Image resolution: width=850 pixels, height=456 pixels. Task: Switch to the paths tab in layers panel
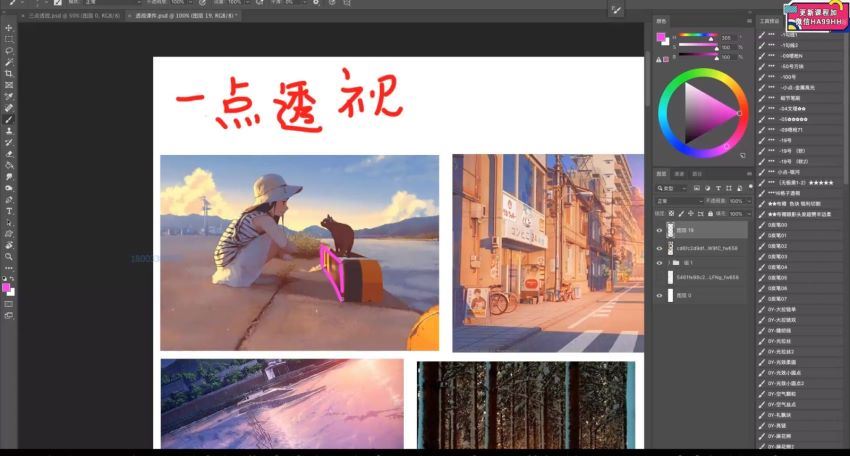697,174
